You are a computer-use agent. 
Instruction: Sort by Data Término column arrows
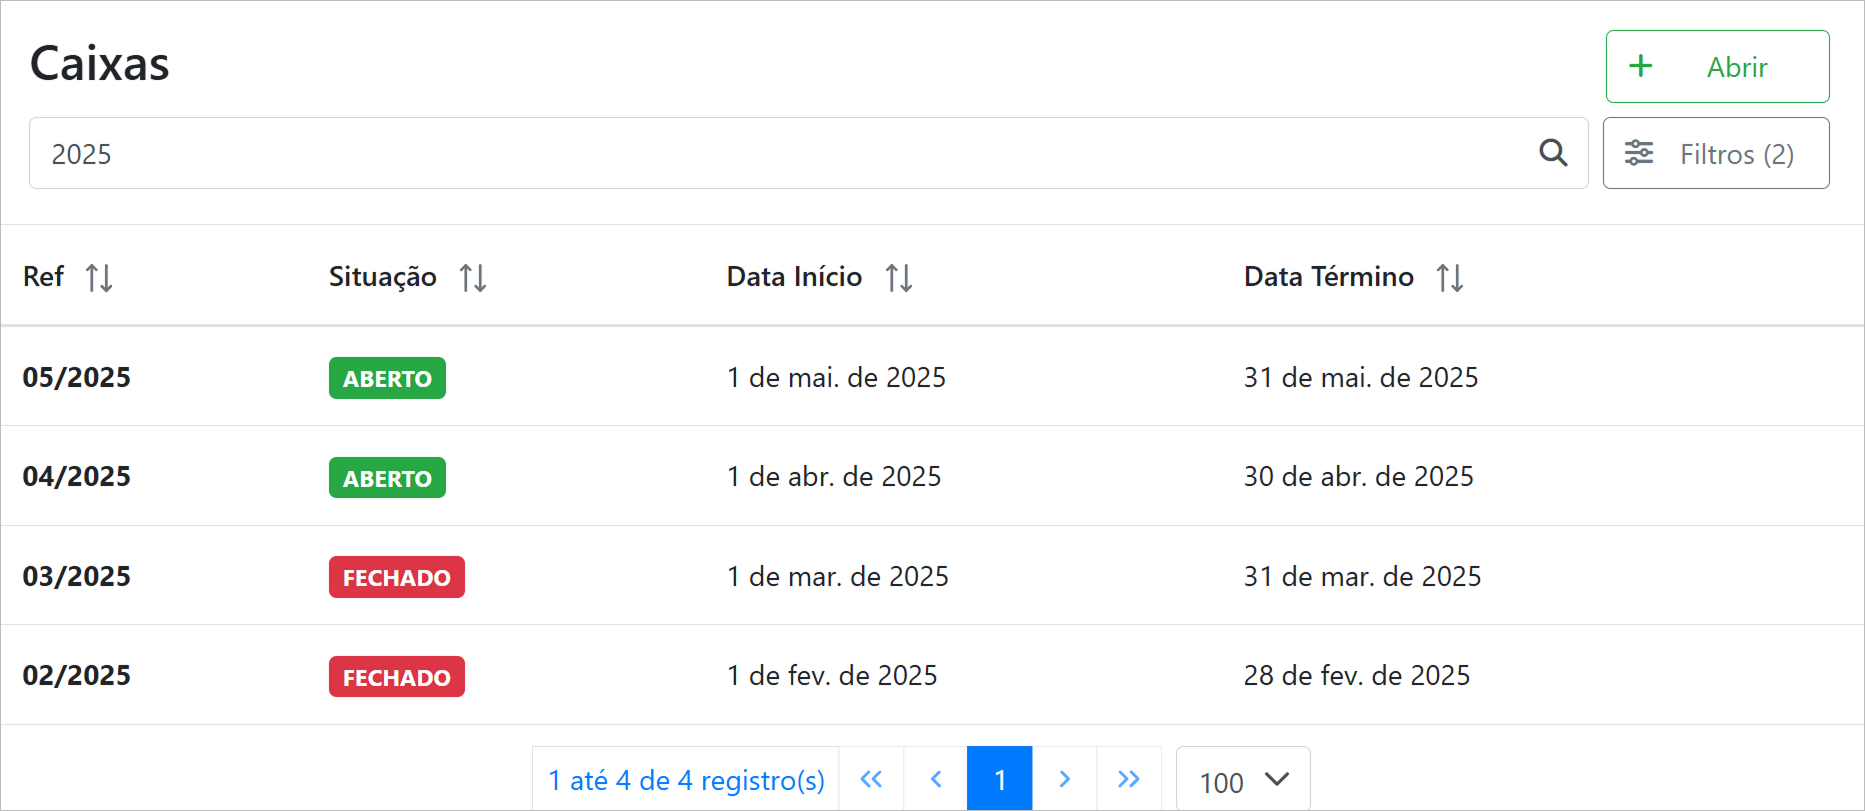click(1450, 277)
